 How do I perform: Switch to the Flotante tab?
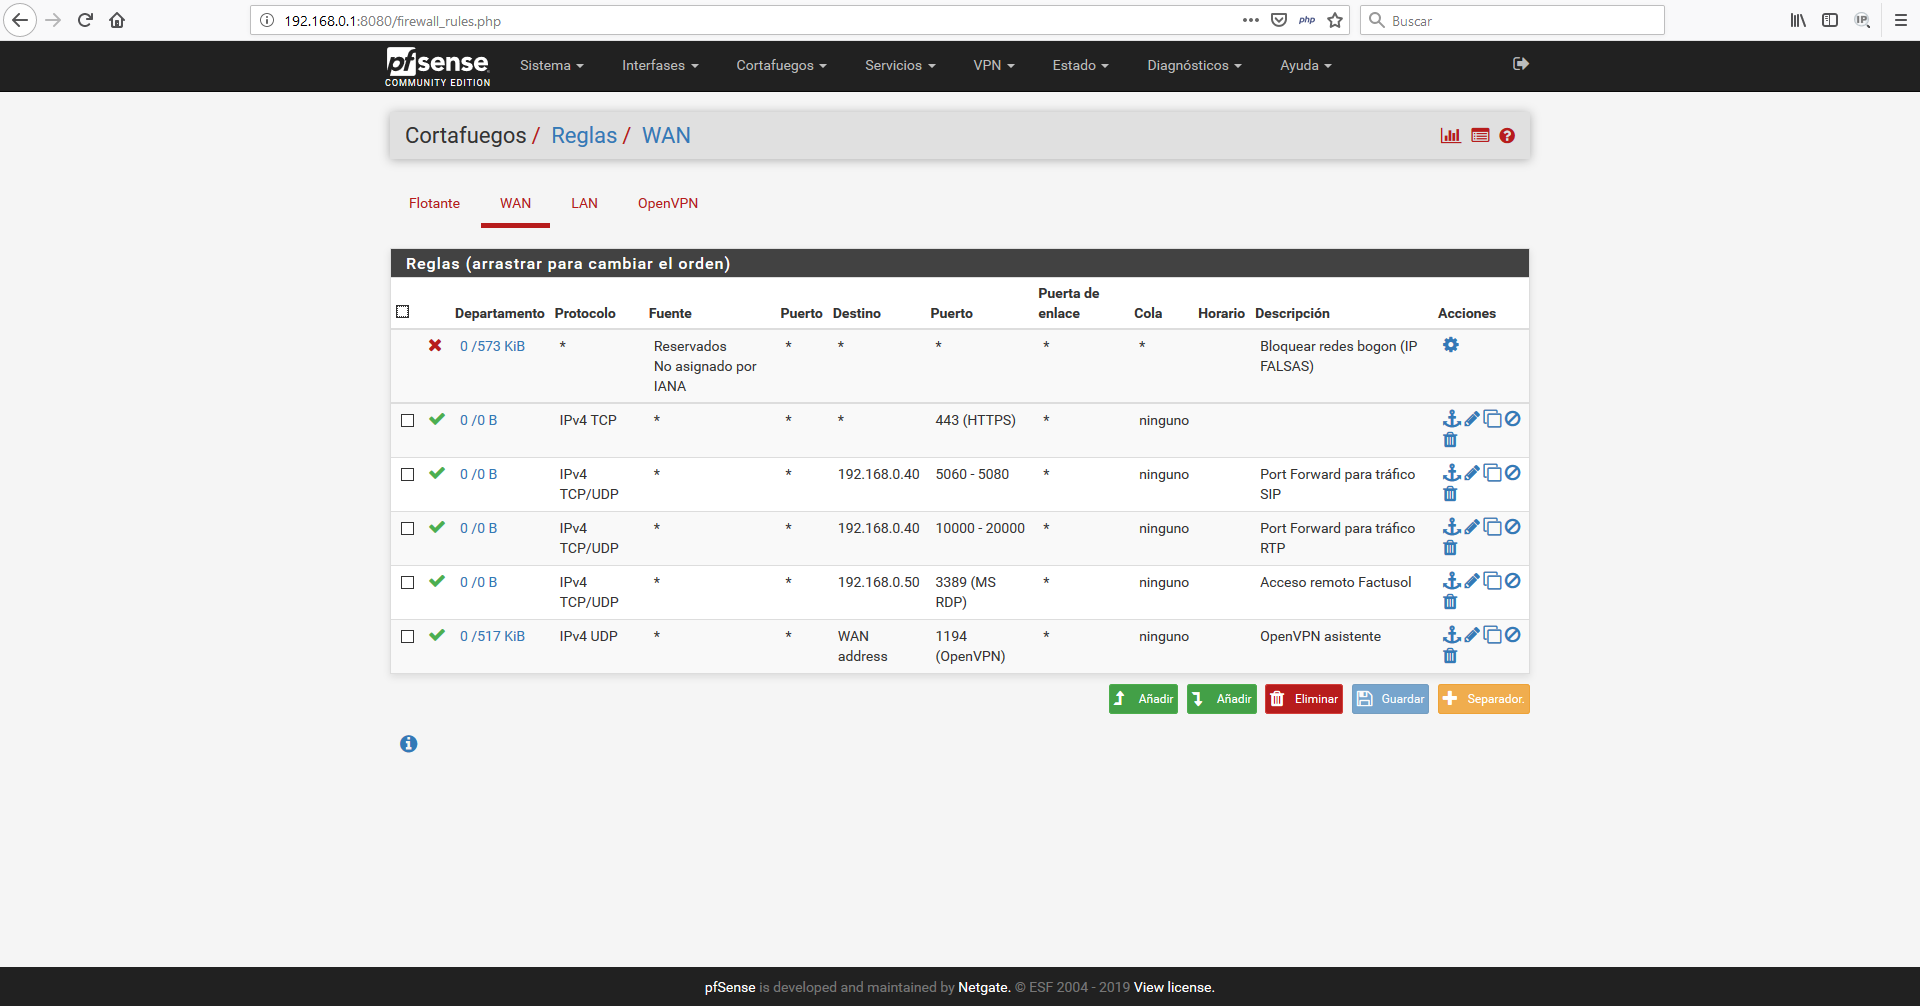point(434,203)
